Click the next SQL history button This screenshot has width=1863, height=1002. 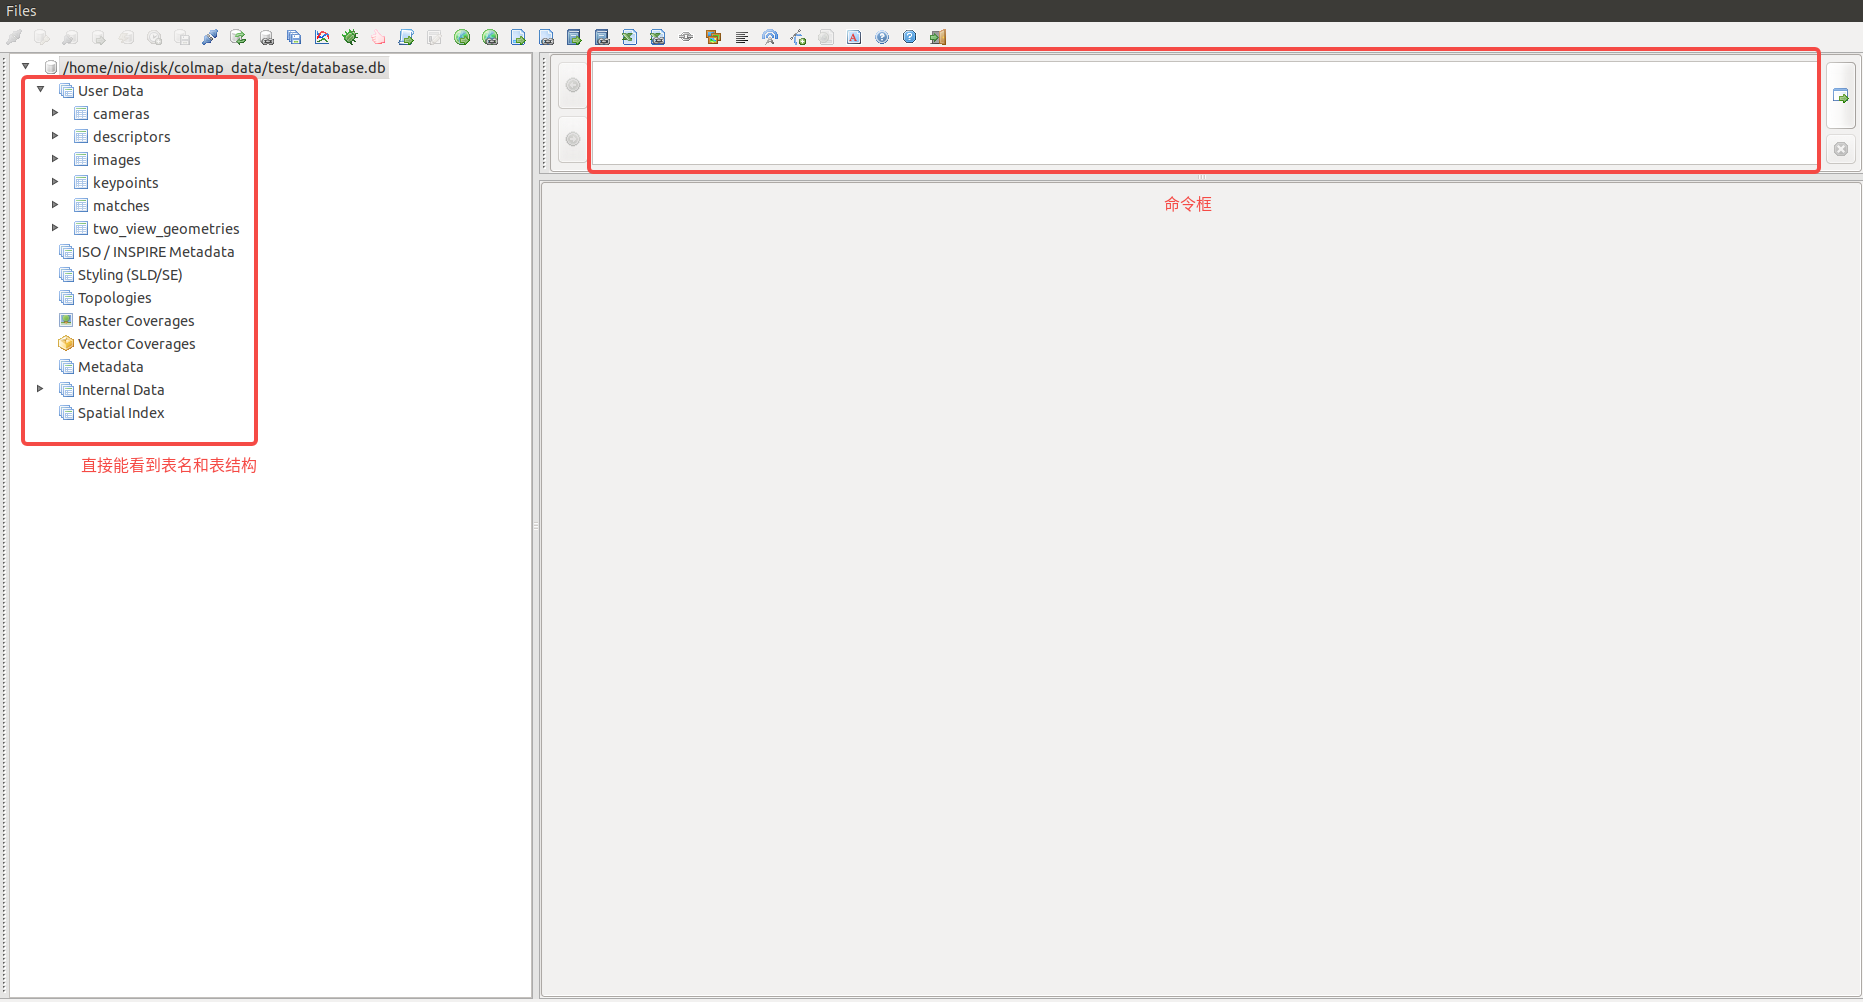click(573, 139)
